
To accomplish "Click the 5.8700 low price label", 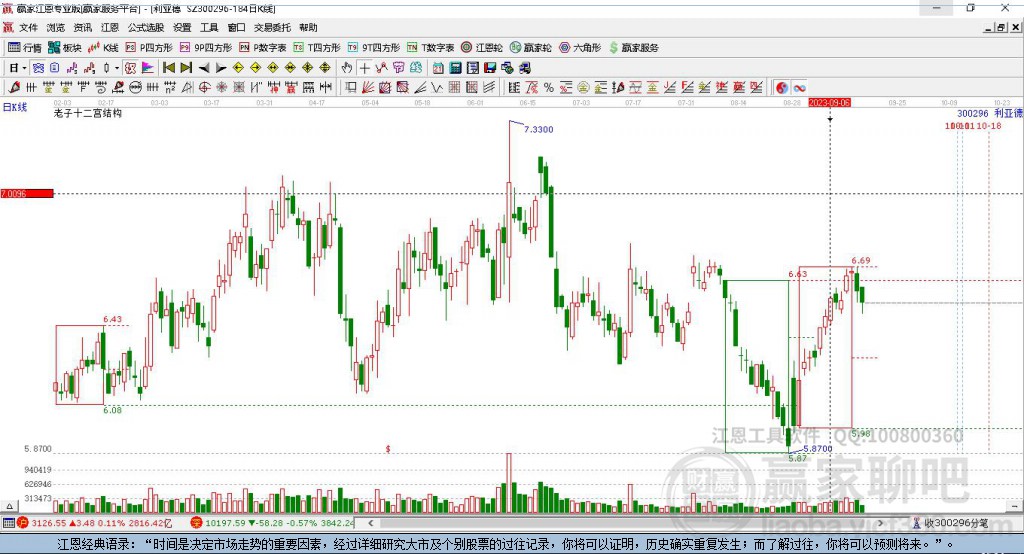I will point(818,449).
